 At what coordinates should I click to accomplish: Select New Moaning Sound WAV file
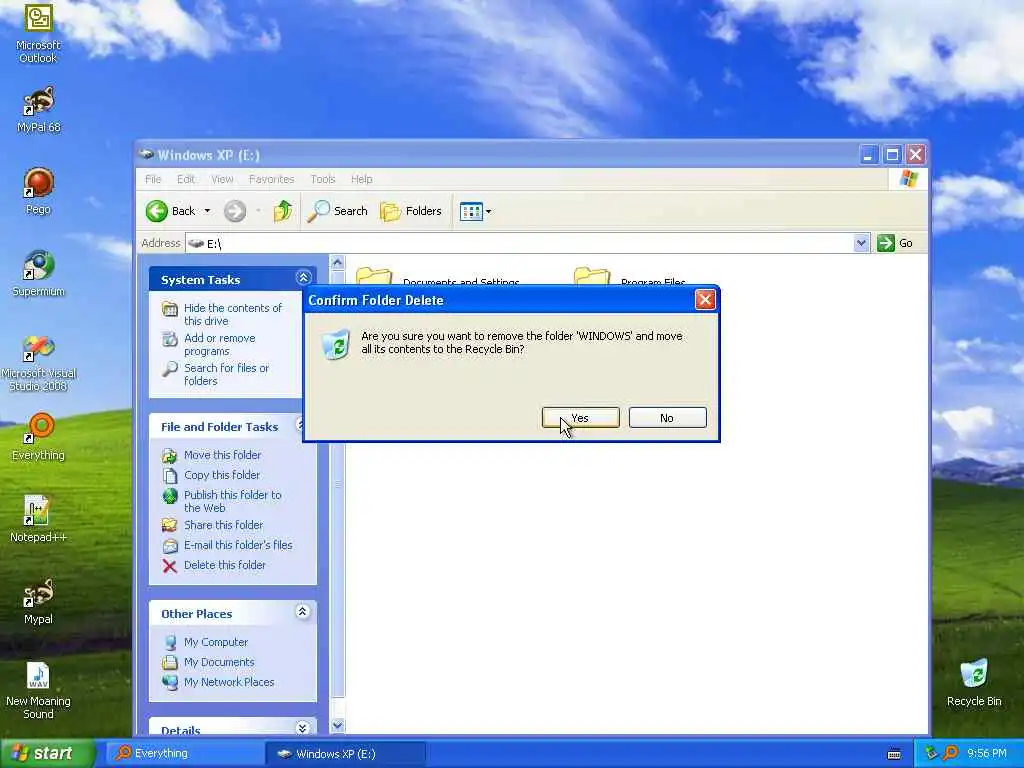click(38, 690)
